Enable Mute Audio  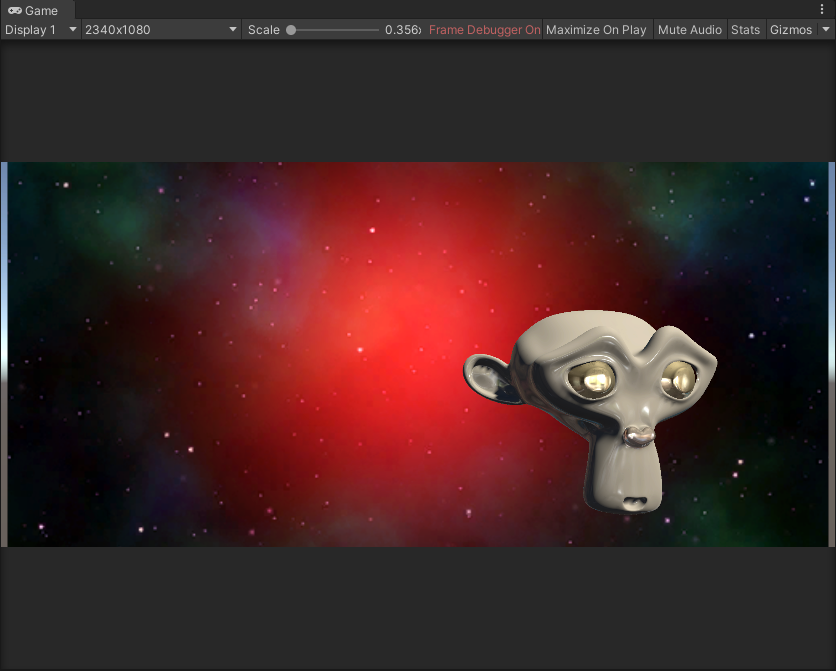click(690, 30)
